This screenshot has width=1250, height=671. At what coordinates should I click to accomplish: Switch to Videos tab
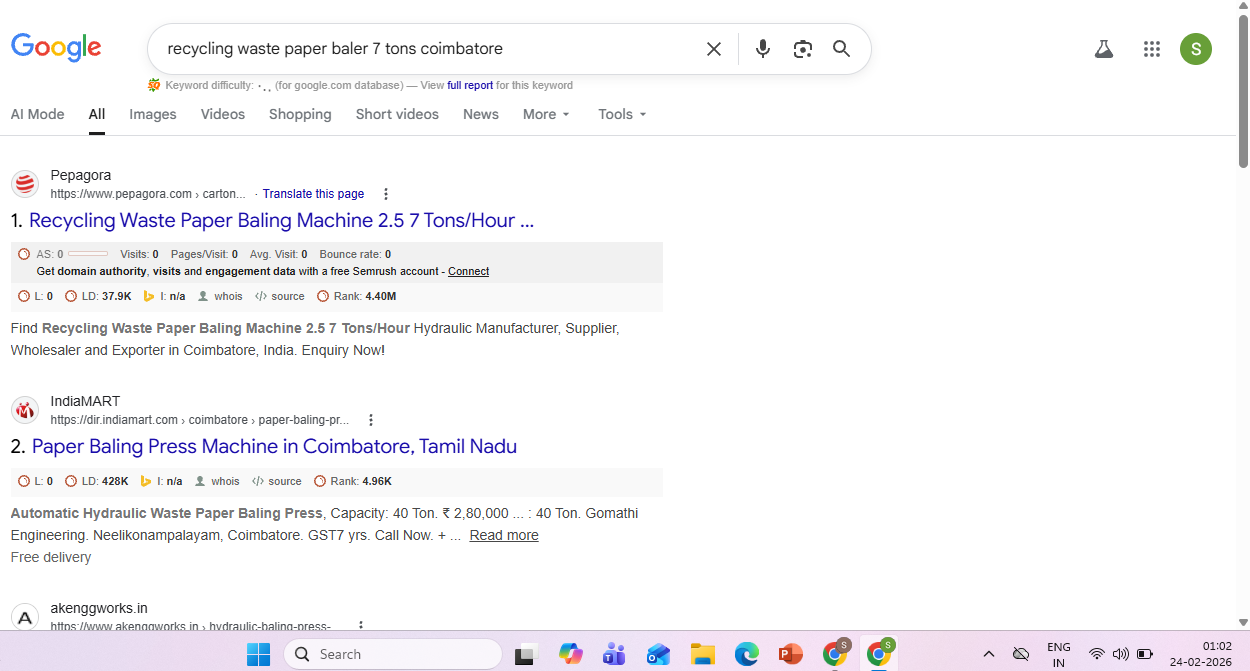click(223, 114)
